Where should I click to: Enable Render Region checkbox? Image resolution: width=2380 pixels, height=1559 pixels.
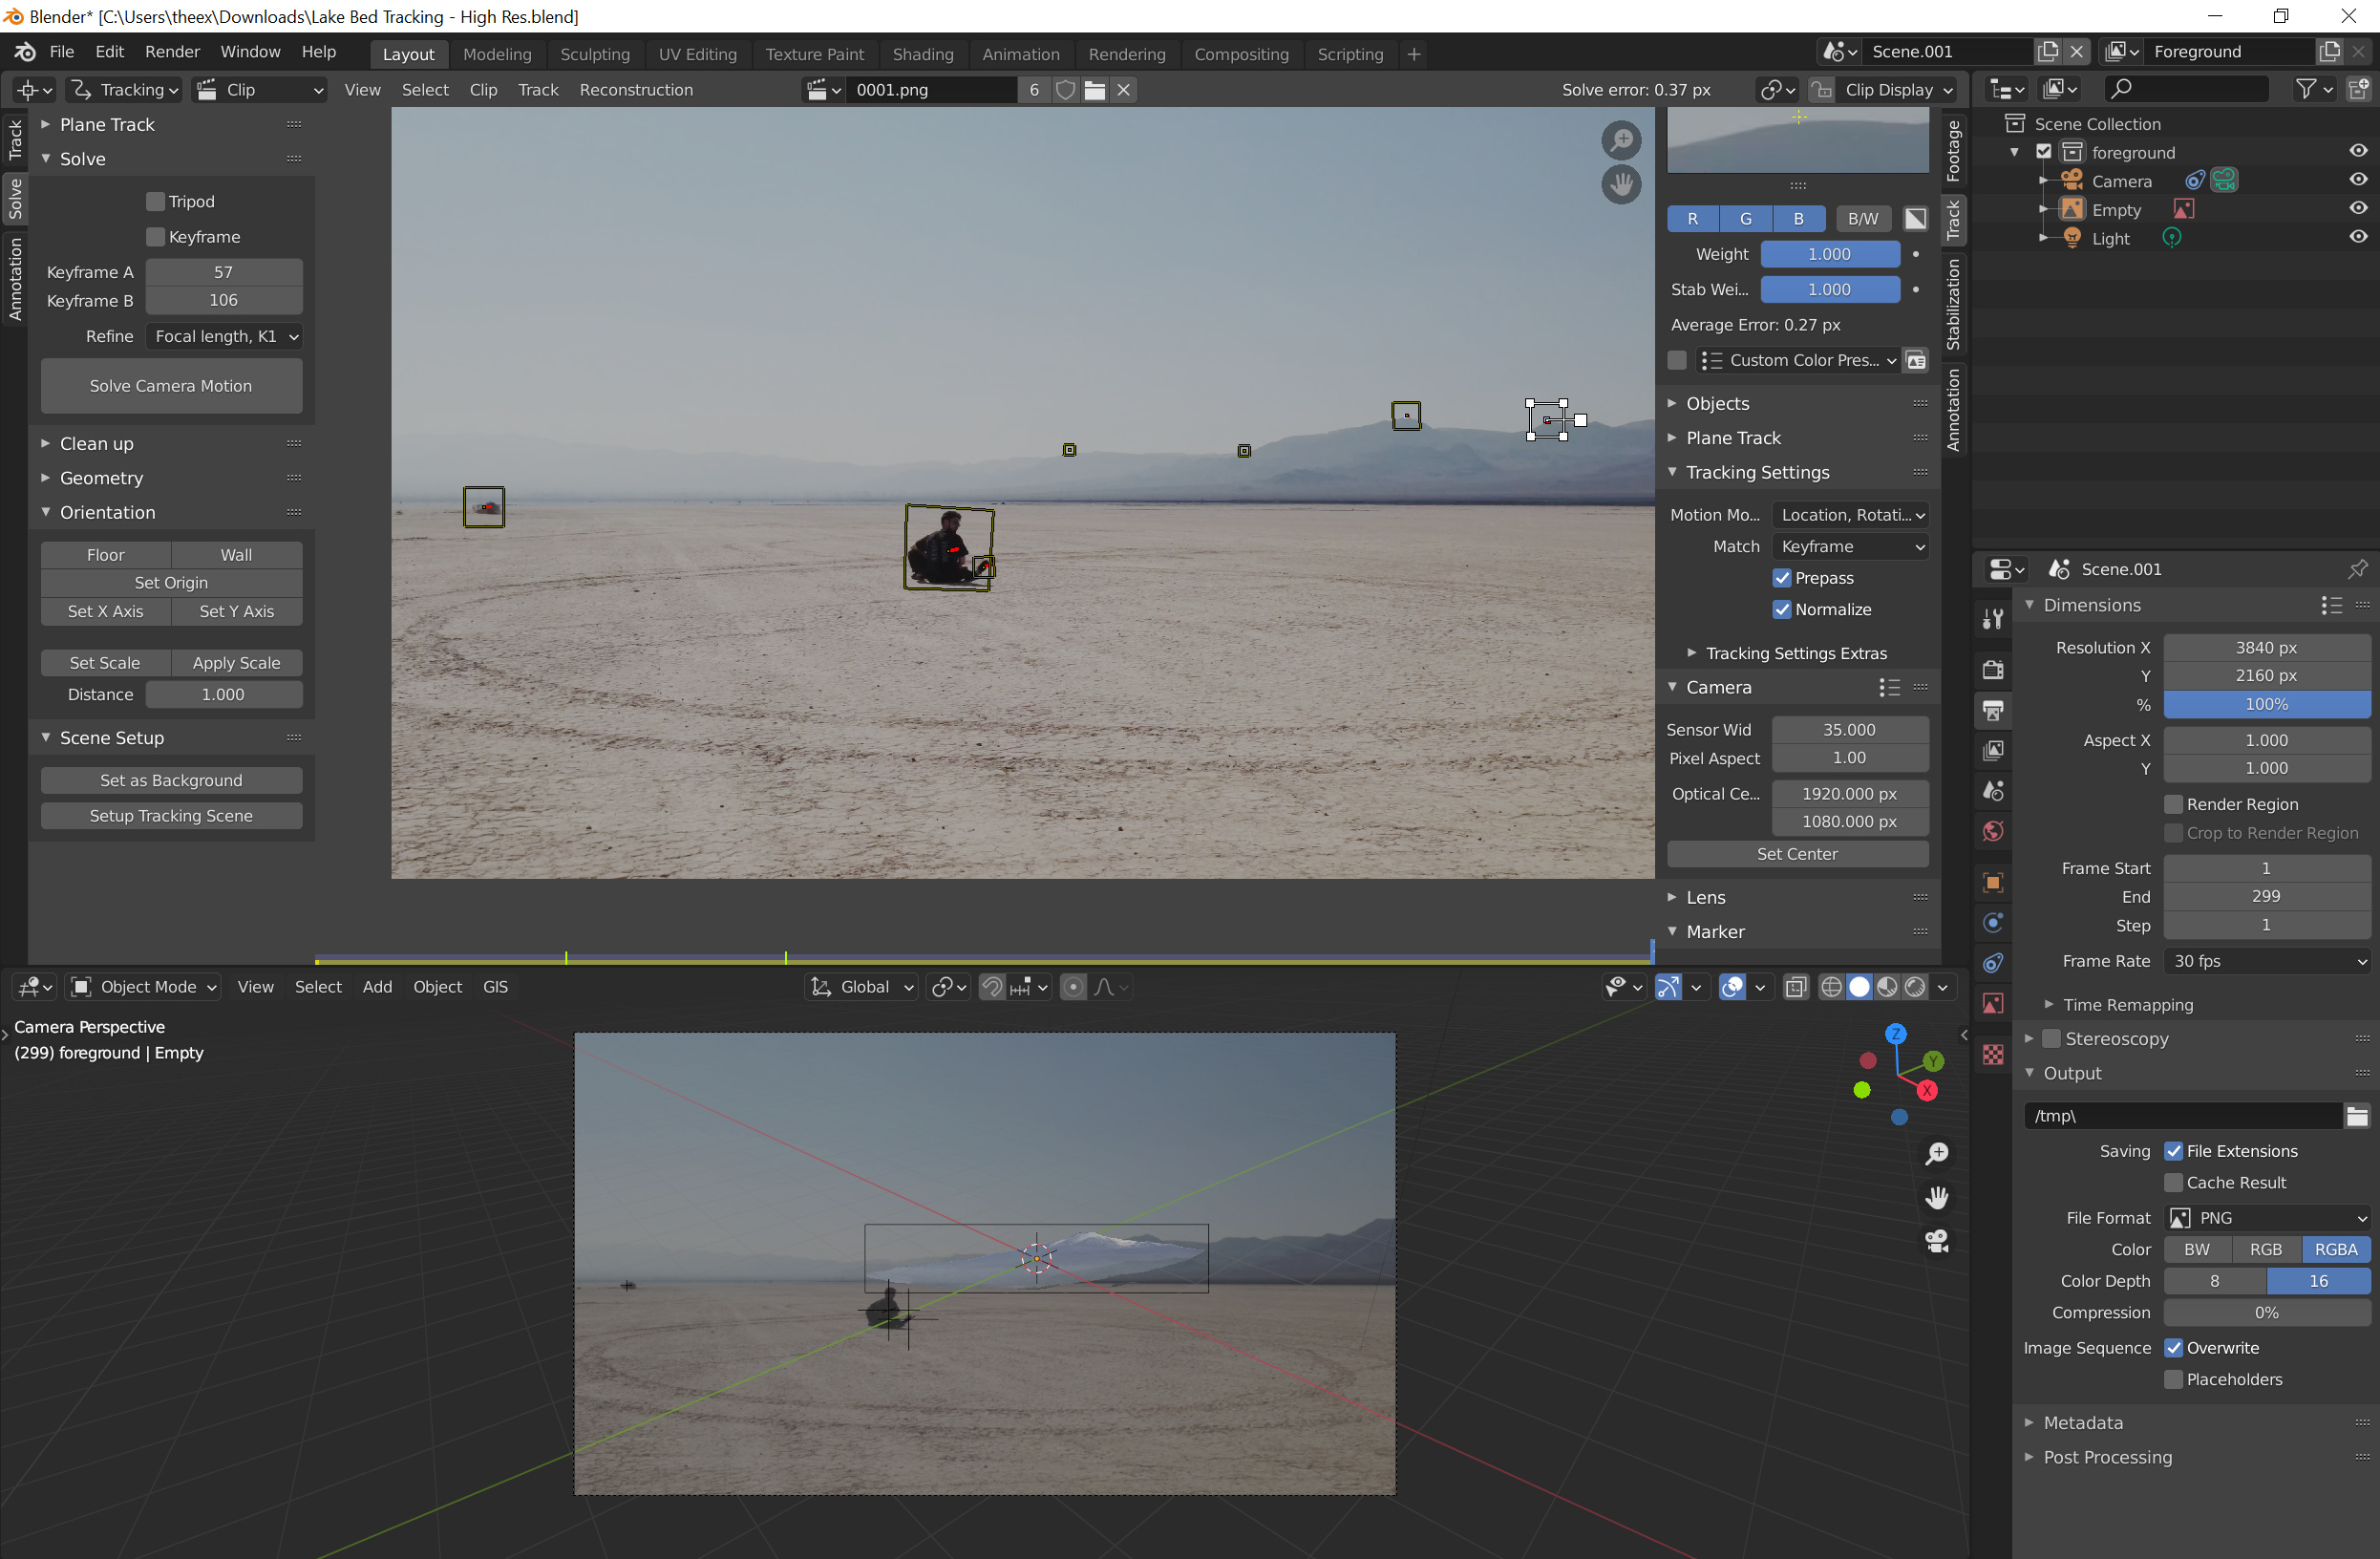2173,804
